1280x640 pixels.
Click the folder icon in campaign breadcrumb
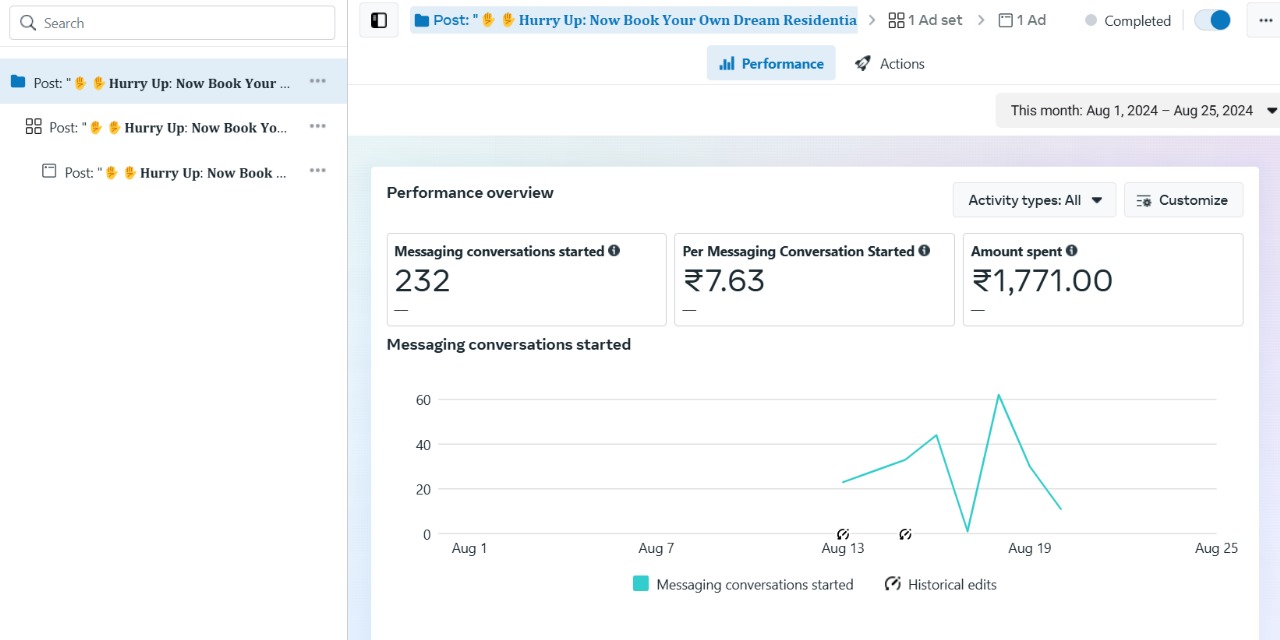[422, 20]
